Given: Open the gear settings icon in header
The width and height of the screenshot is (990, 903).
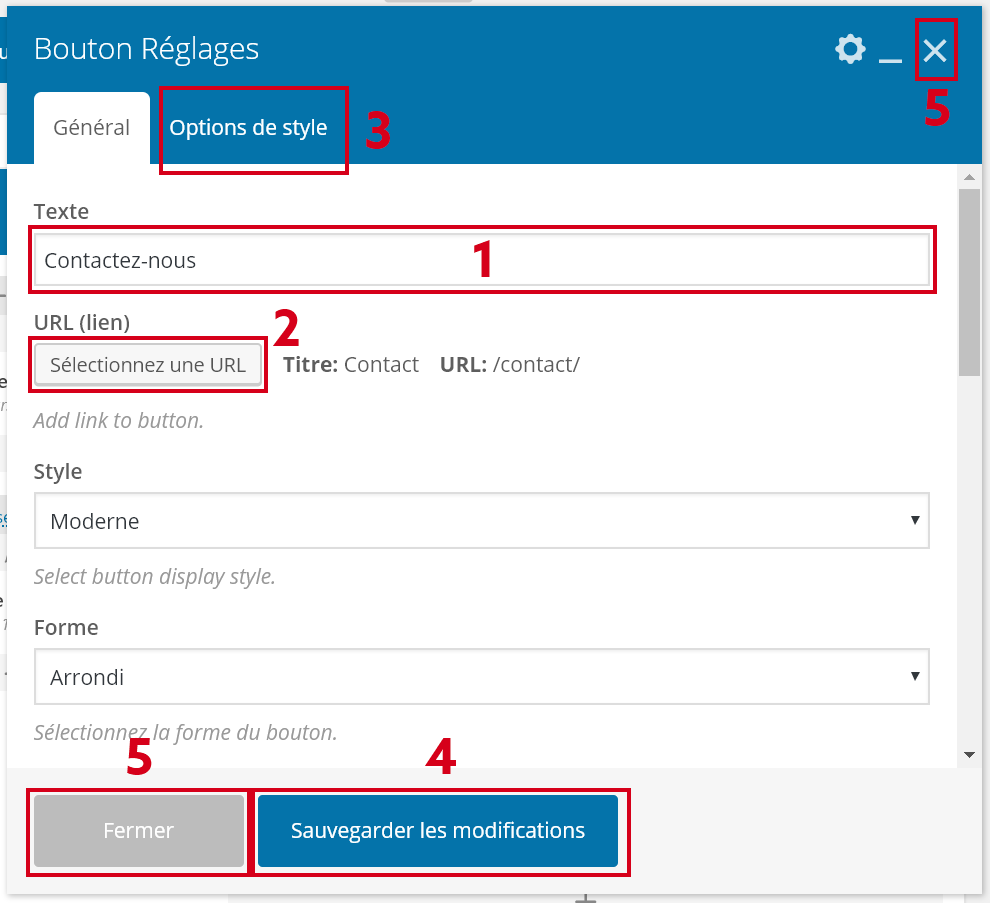Looking at the screenshot, I should [850, 49].
